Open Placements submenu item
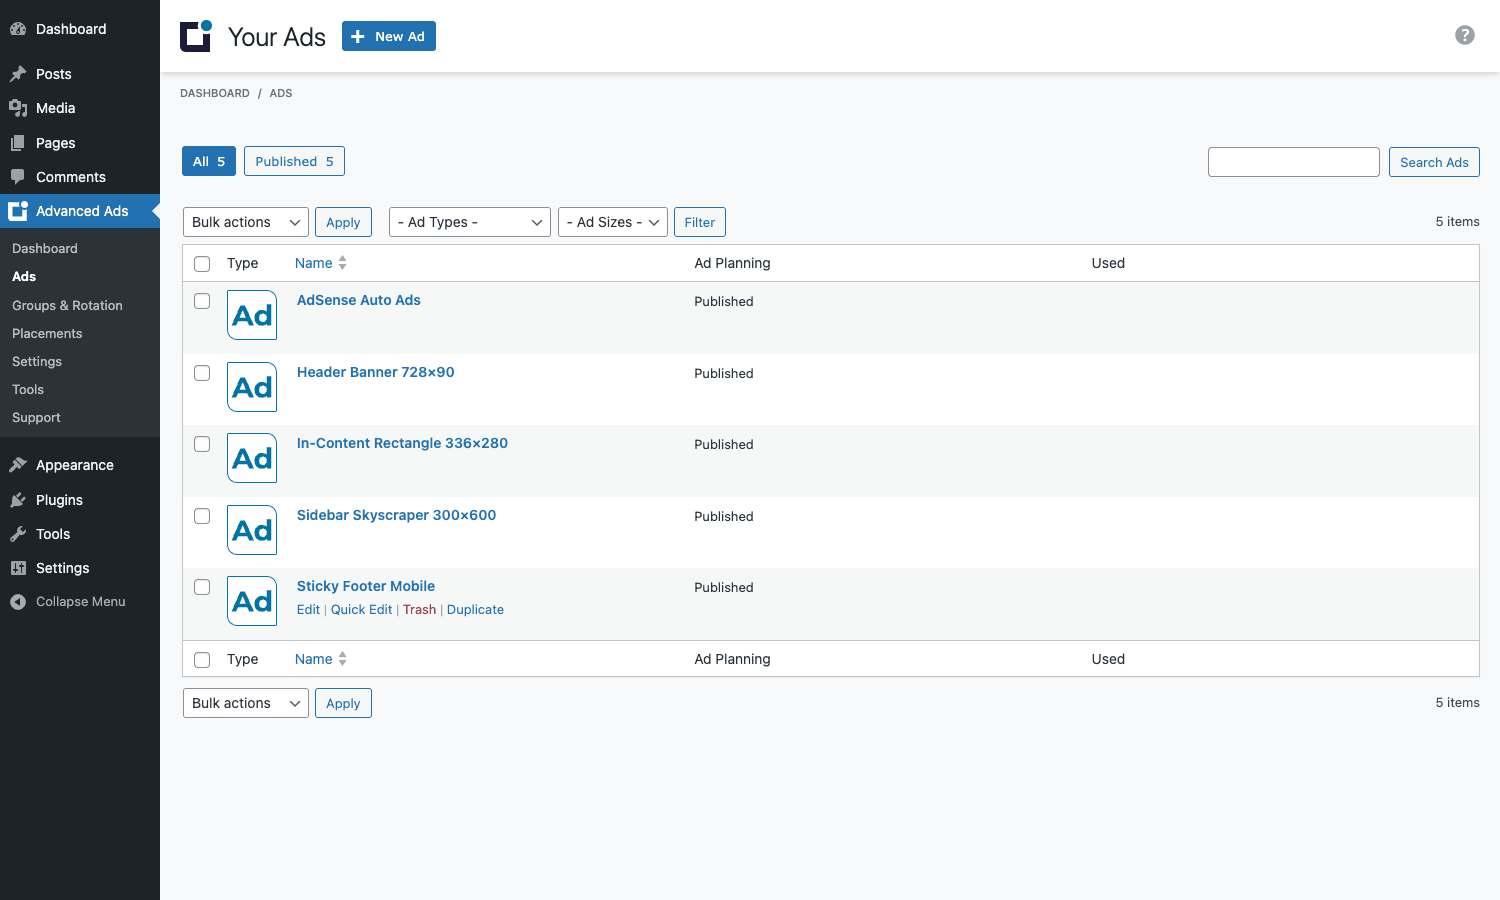Image resolution: width=1500 pixels, height=900 pixels. point(47,333)
